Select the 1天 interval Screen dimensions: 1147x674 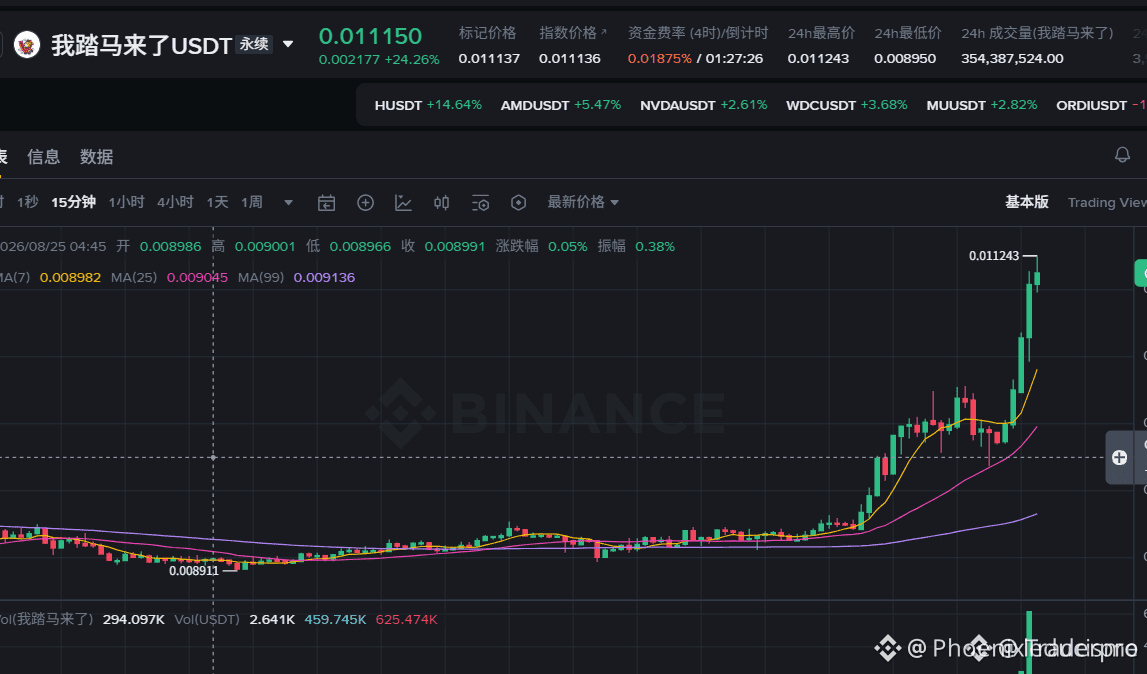tap(217, 202)
